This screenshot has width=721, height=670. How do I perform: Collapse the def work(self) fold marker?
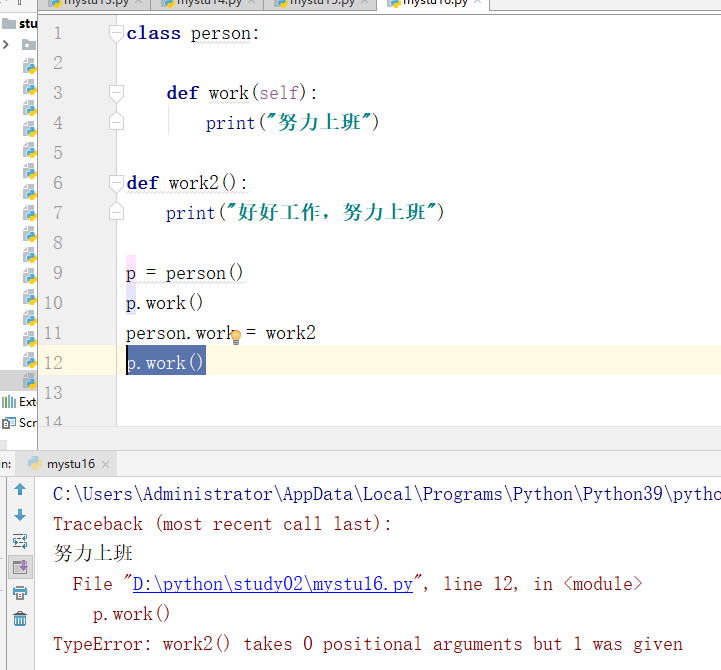(x=116, y=93)
